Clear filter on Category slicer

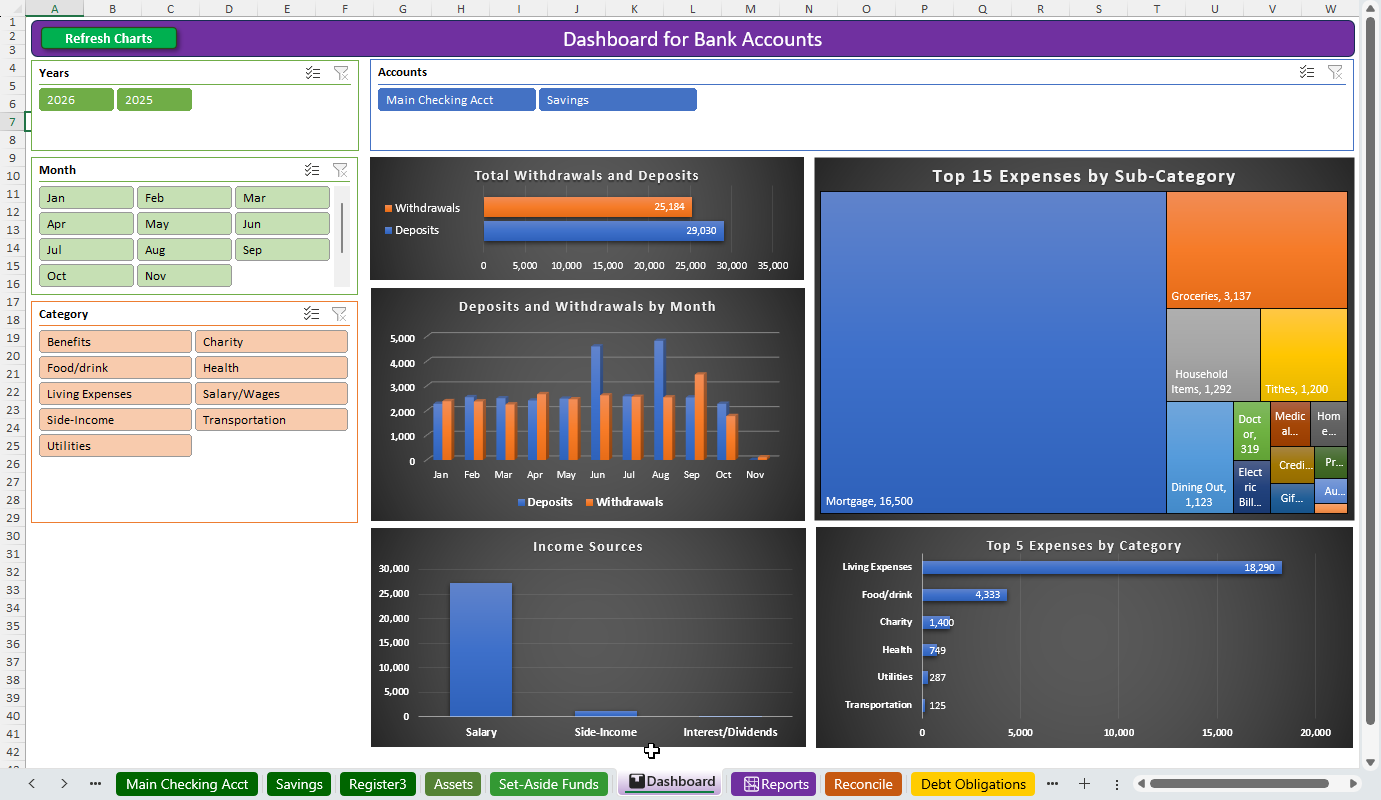click(341, 314)
